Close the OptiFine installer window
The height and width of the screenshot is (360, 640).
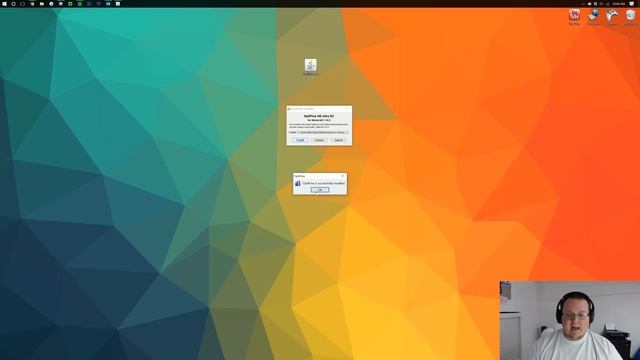click(x=347, y=109)
